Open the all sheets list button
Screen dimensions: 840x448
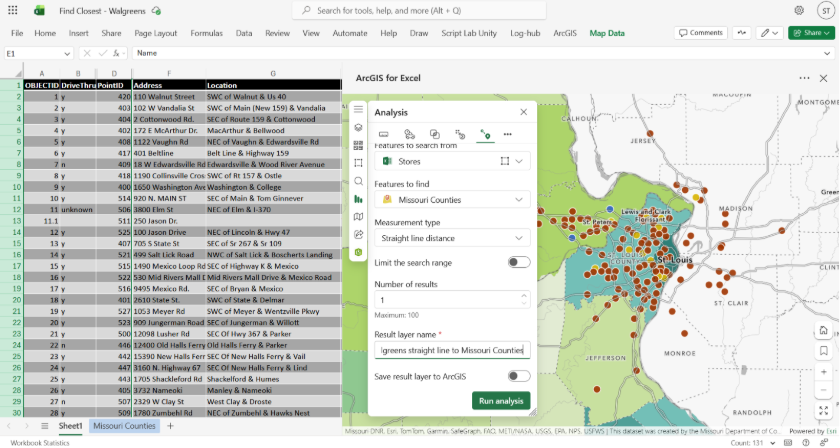(x=44, y=426)
